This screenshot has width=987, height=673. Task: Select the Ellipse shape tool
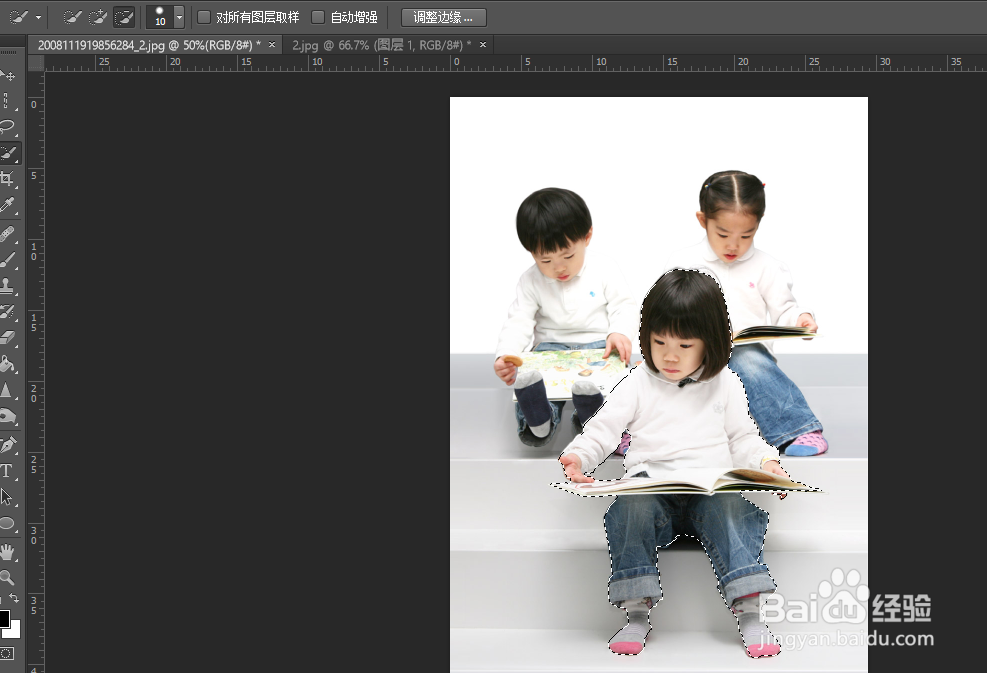[8, 523]
